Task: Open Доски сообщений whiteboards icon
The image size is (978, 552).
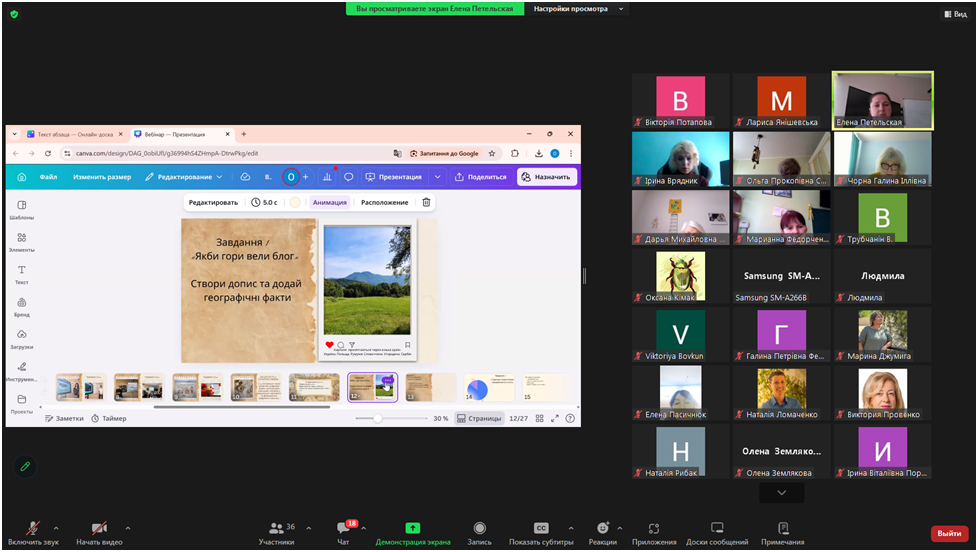Action: (x=717, y=529)
